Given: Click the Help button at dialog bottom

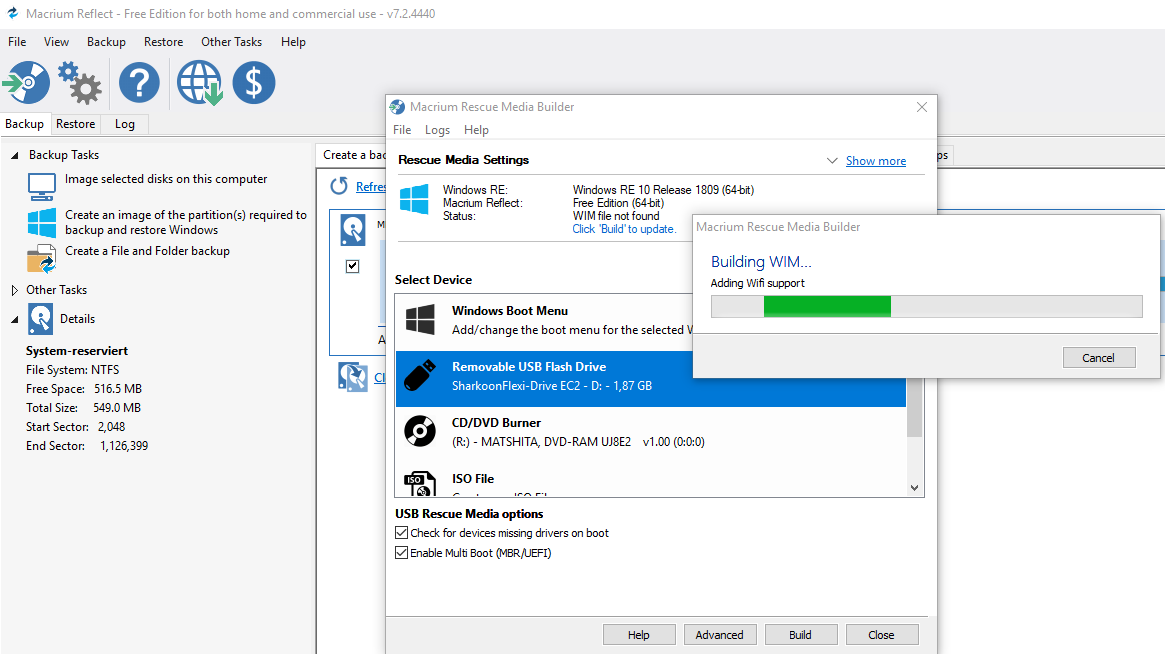Looking at the screenshot, I should [639, 635].
